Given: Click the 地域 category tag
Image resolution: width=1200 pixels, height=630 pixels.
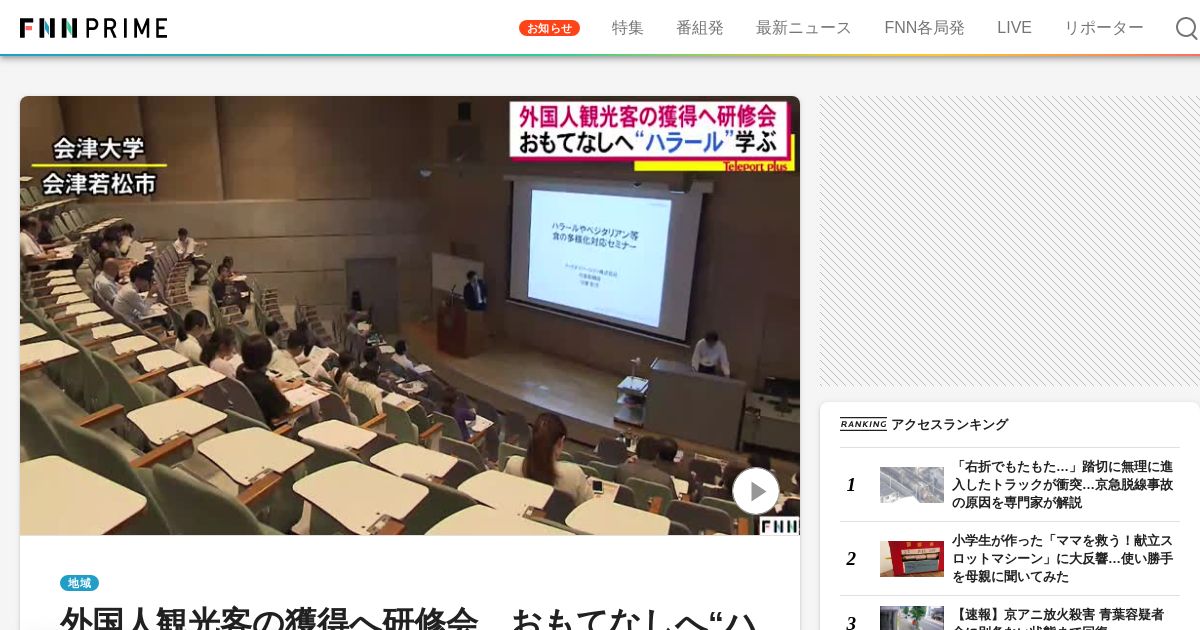Looking at the screenshot, I should (79, 583).
